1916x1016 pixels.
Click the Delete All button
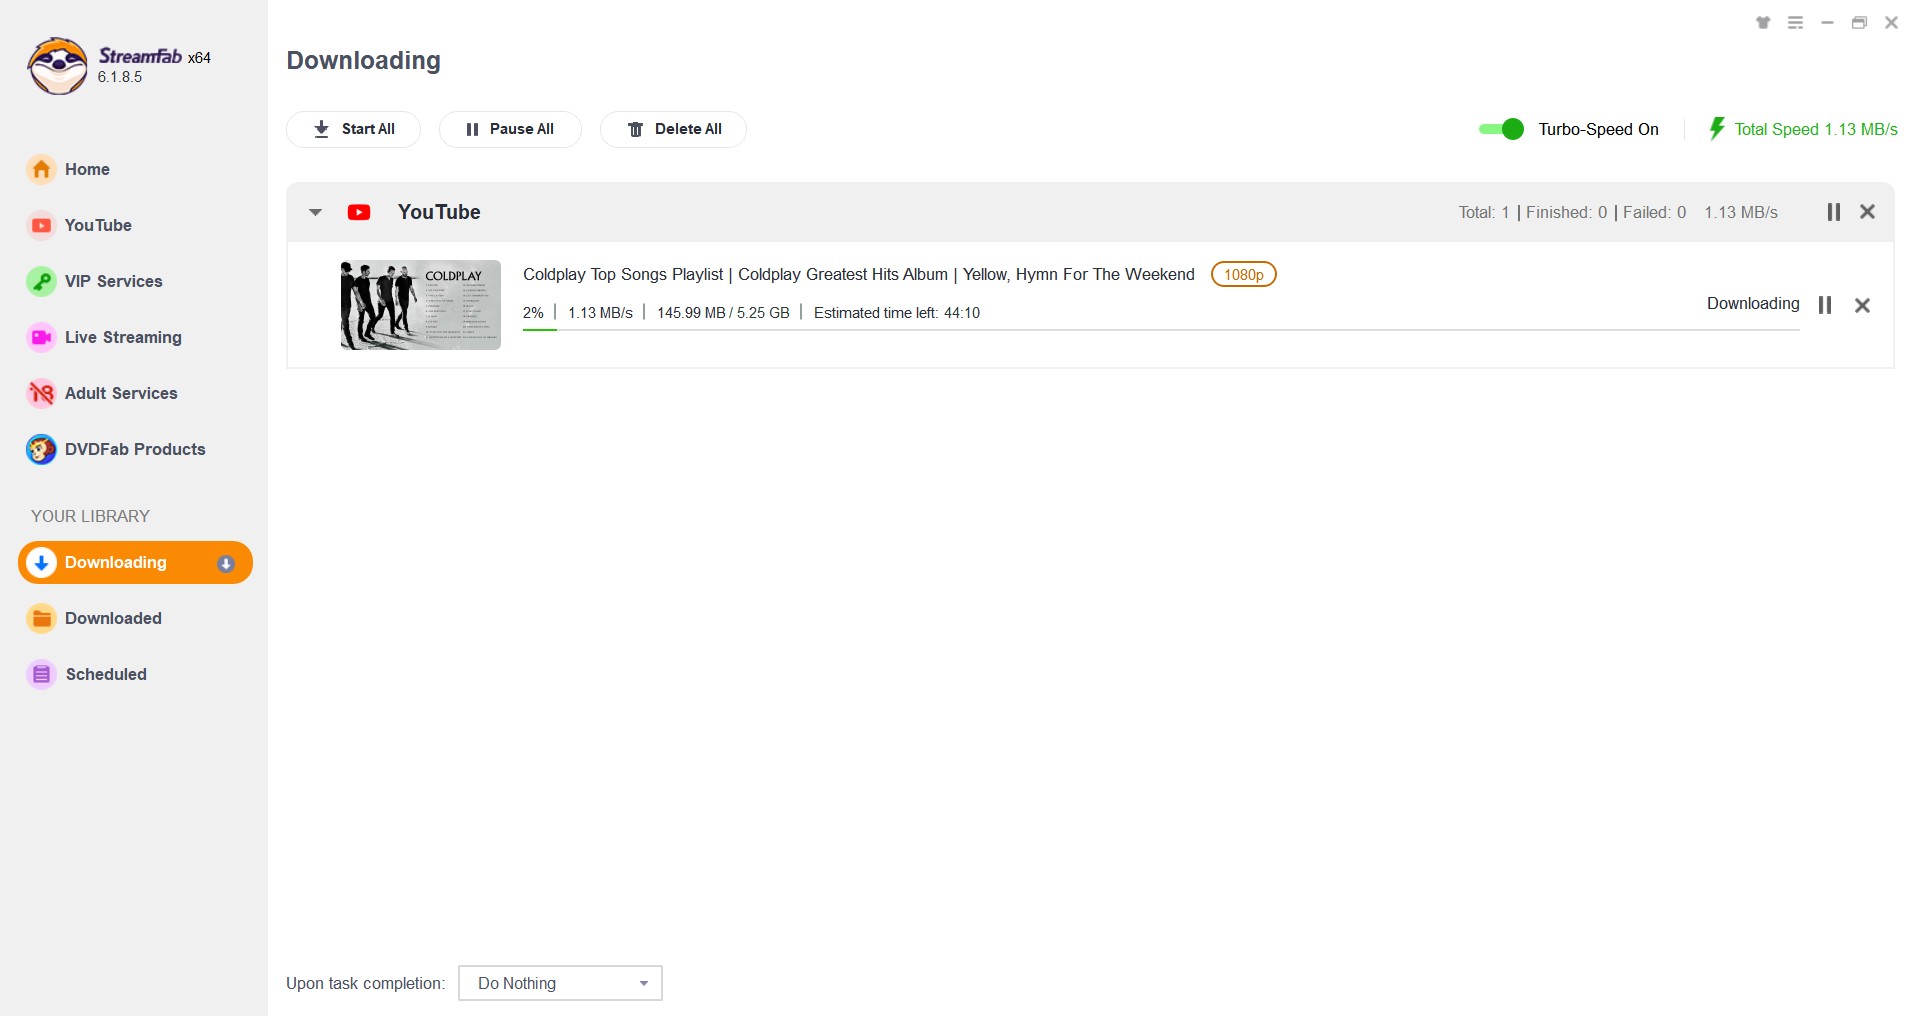[673, 129]
